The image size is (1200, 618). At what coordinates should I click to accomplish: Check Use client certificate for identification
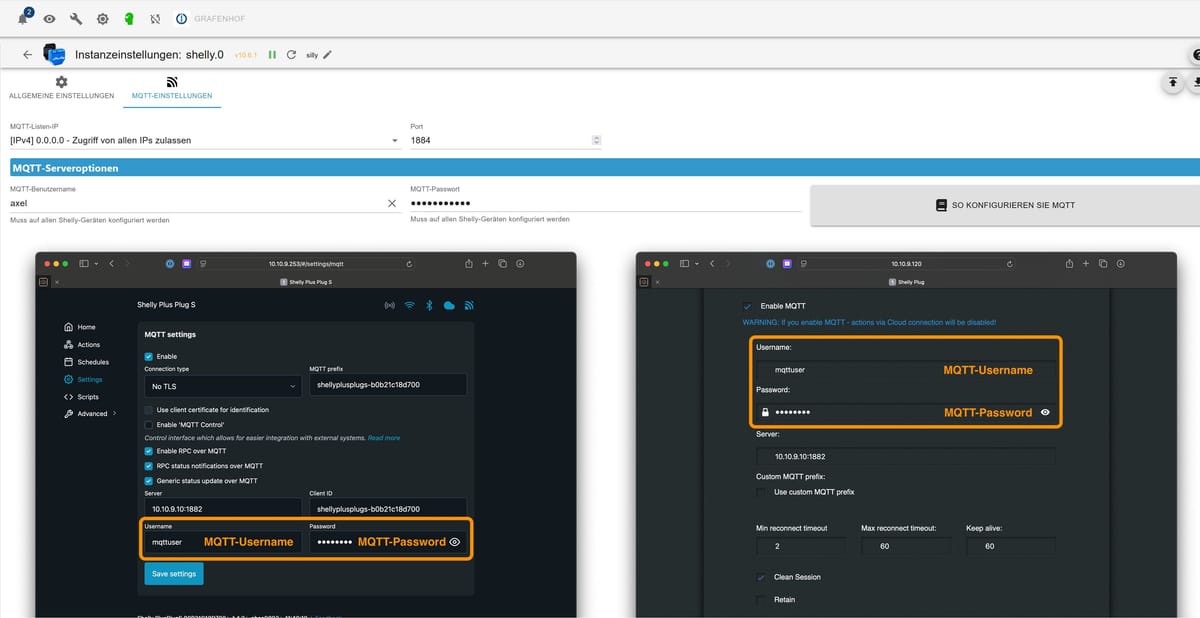click(x=149, y=410)
